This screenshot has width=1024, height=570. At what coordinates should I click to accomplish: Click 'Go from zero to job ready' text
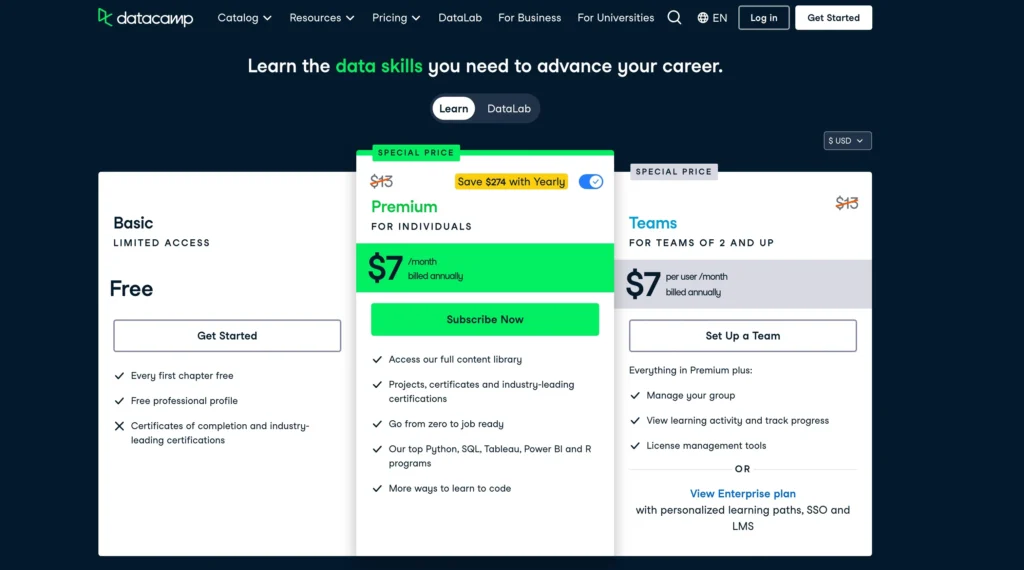(x=446, y=424)
